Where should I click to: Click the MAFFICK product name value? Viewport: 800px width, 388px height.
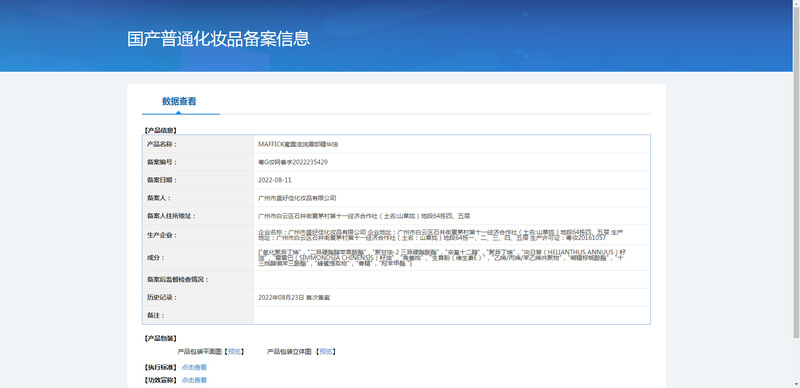pos(298,144)
